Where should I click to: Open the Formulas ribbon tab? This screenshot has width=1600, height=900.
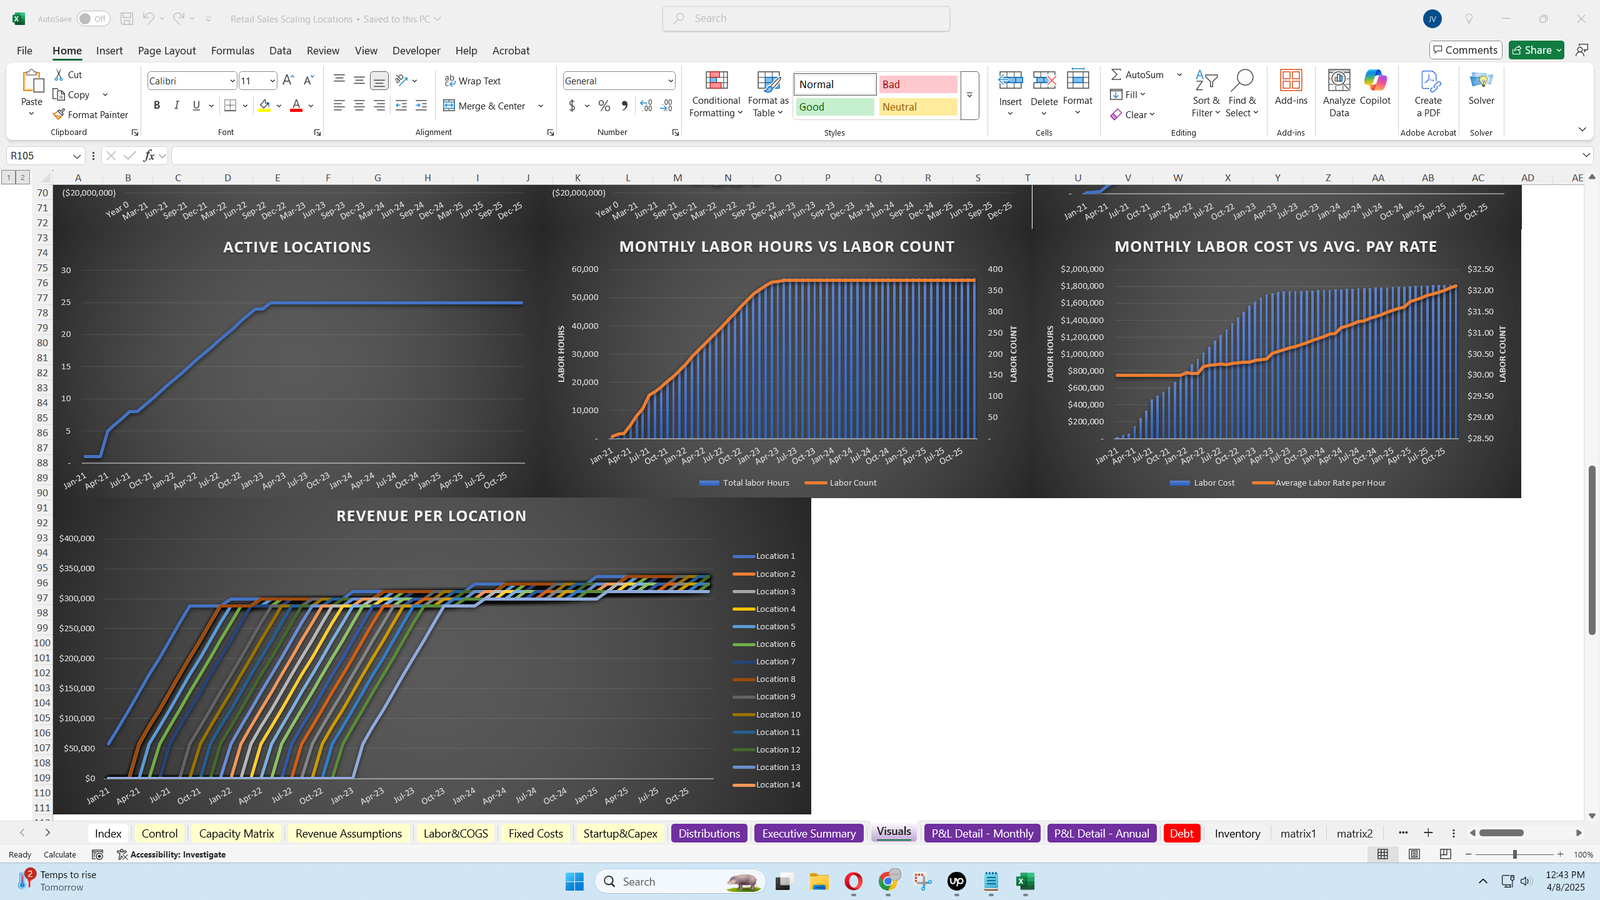pos(232,50)
